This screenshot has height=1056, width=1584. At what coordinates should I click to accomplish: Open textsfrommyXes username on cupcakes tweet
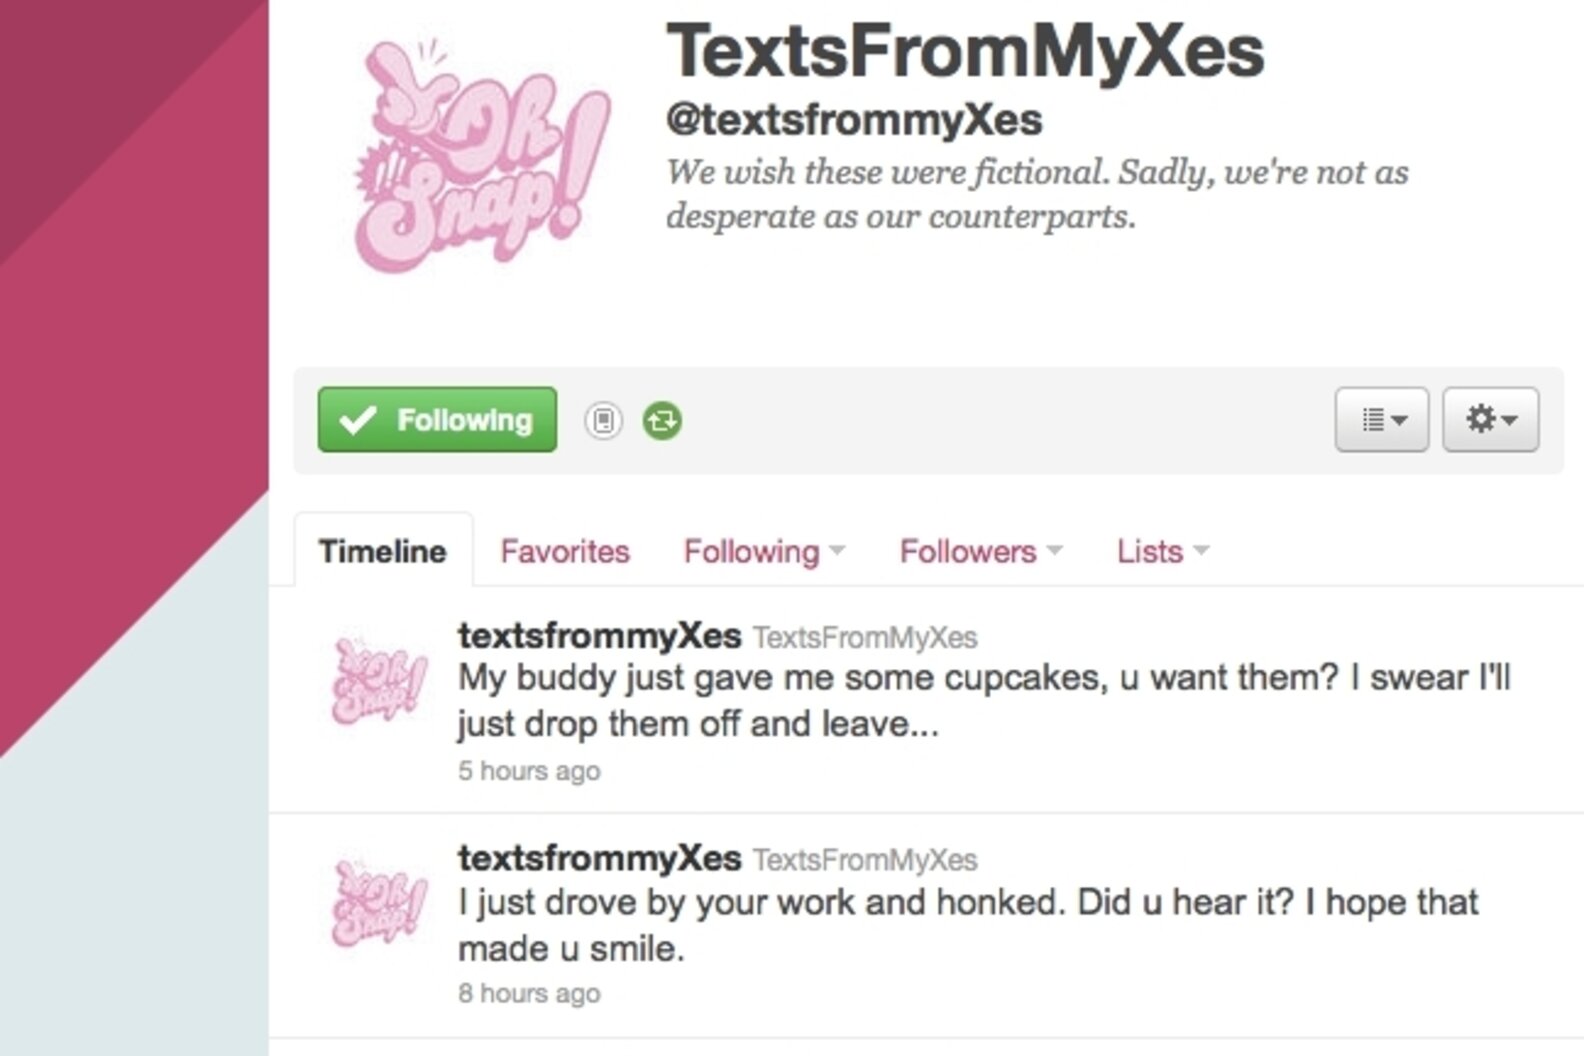(x=599, y=635)
